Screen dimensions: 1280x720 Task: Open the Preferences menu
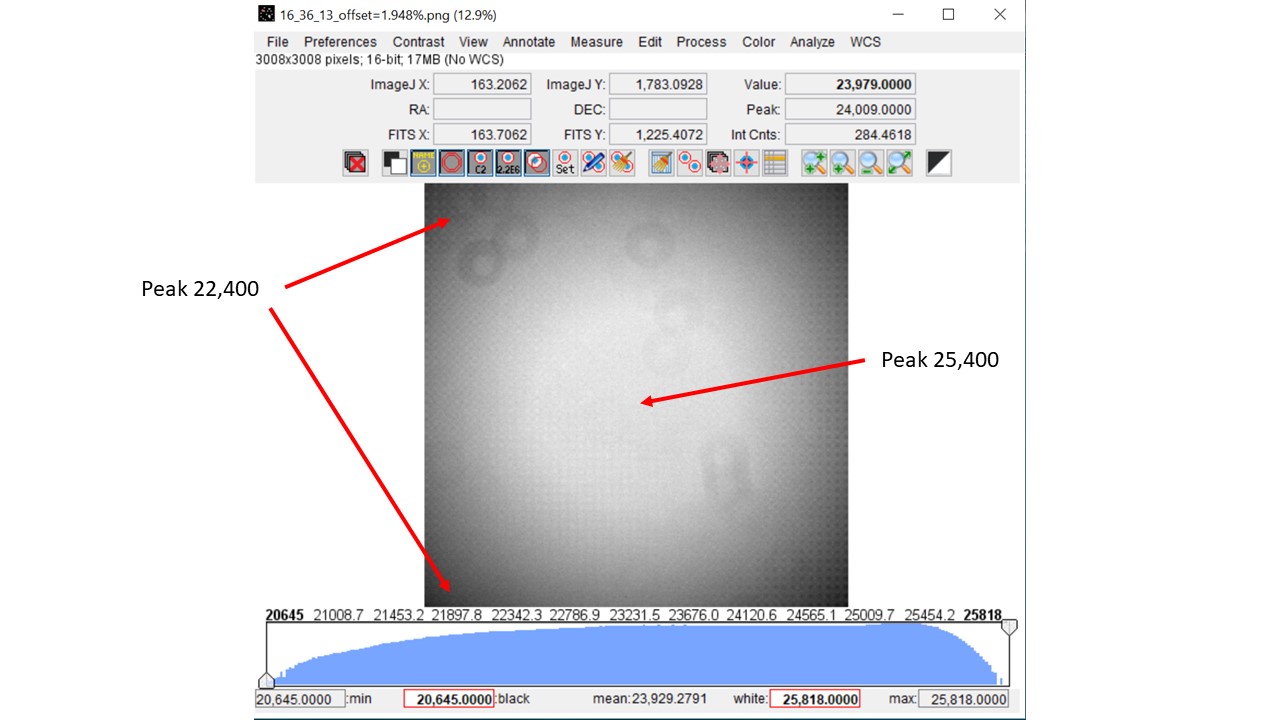point(340,42)
